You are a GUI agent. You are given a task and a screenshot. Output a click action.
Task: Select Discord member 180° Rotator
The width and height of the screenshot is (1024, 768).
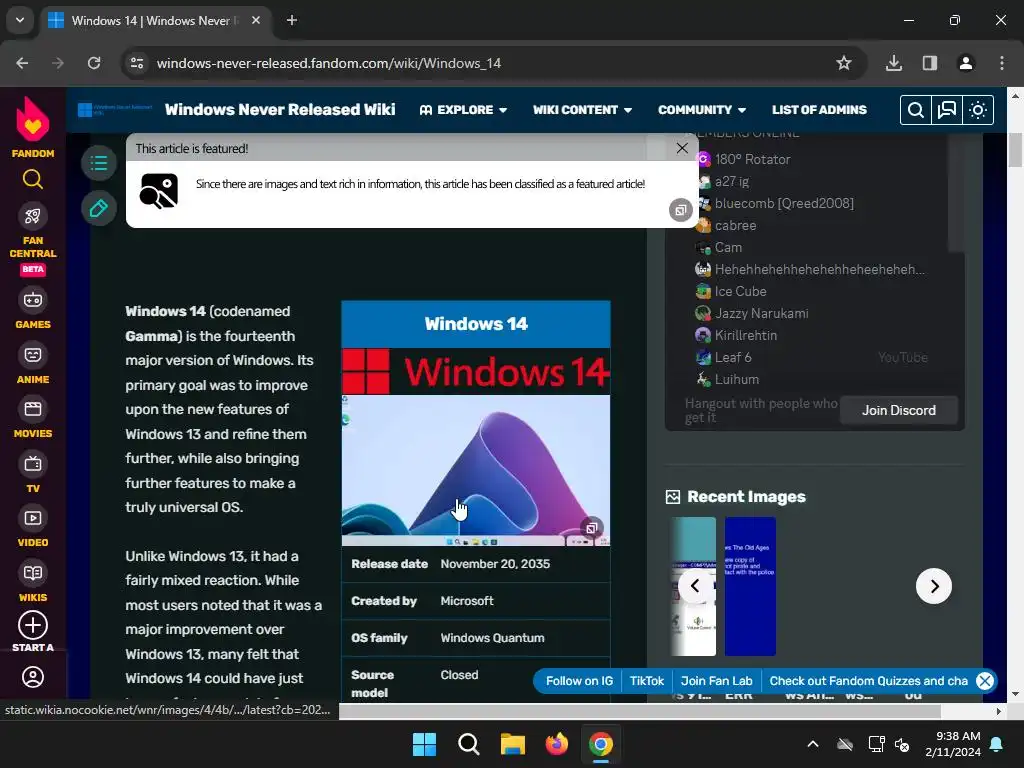[752, 159]
